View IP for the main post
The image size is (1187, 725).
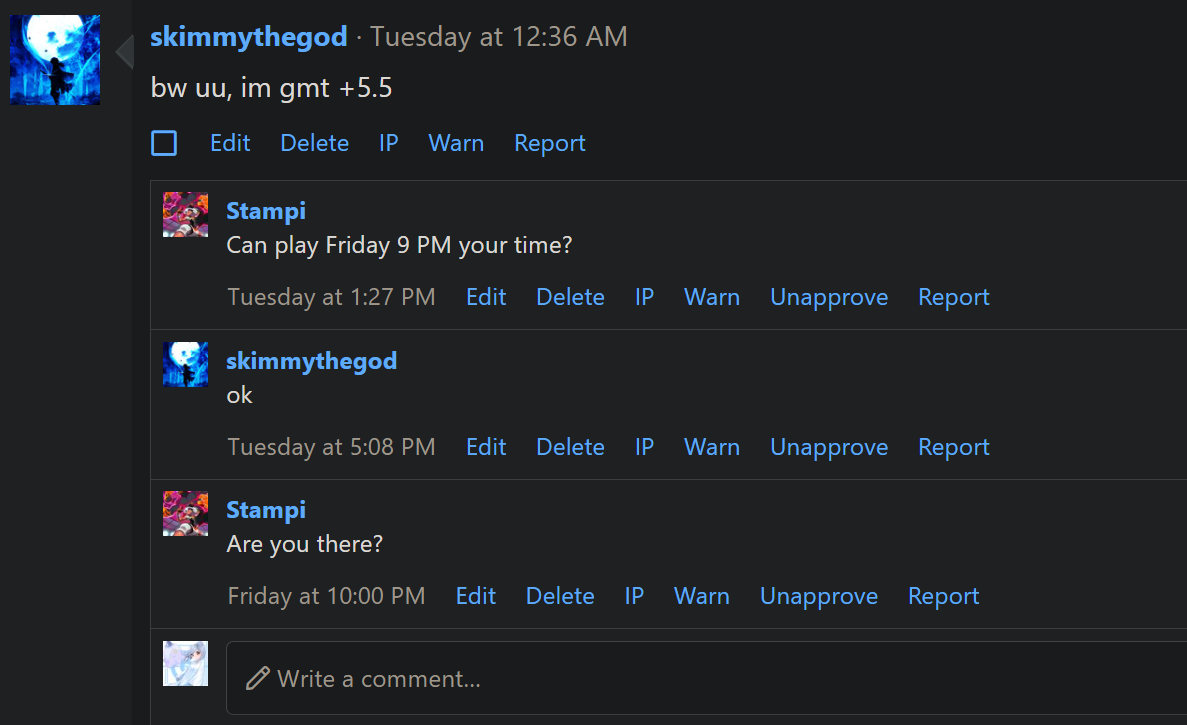[x=389, y=143]
